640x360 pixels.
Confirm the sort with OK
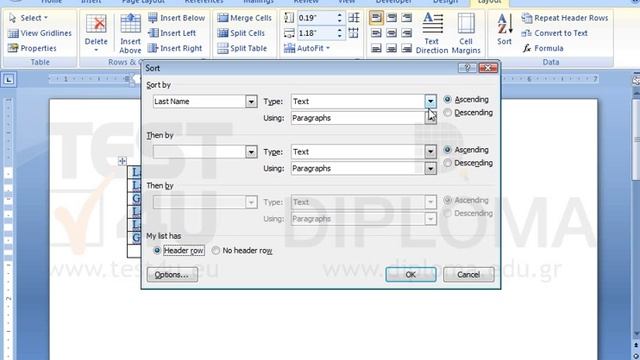(411, 275)
